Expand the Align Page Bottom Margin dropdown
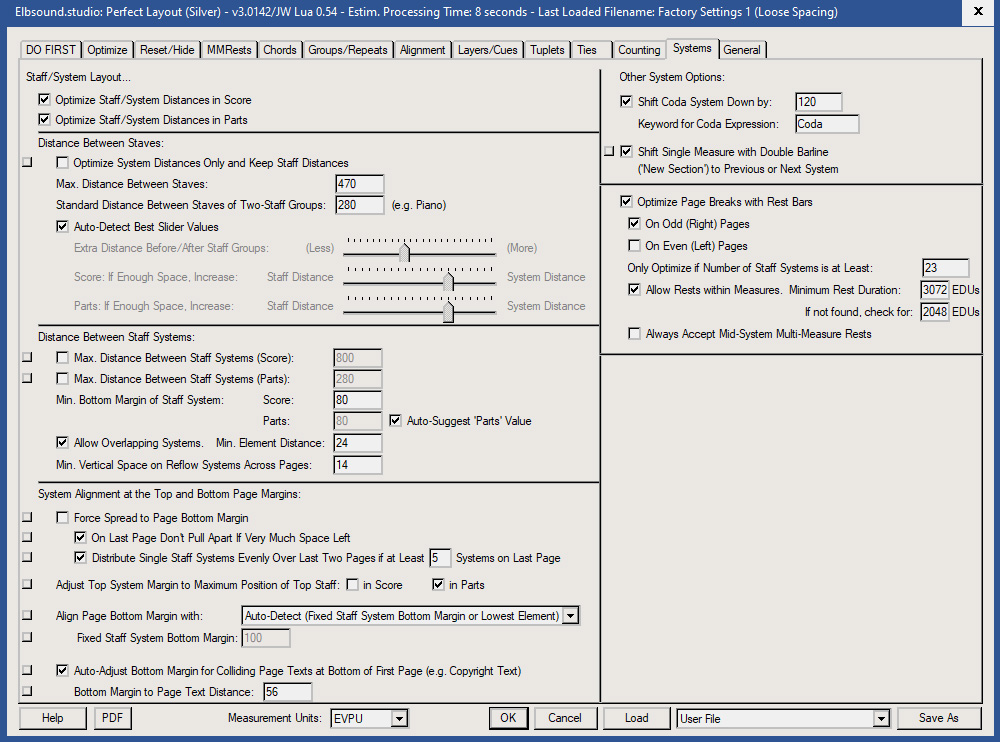The image size is (1000, 742). (x=571, y=615)
